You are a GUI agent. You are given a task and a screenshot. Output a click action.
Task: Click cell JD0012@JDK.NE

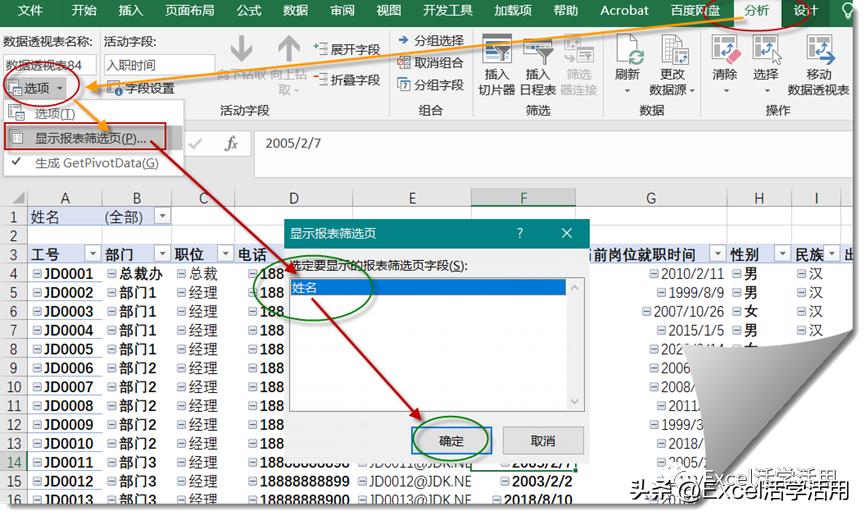click(414, 481)
